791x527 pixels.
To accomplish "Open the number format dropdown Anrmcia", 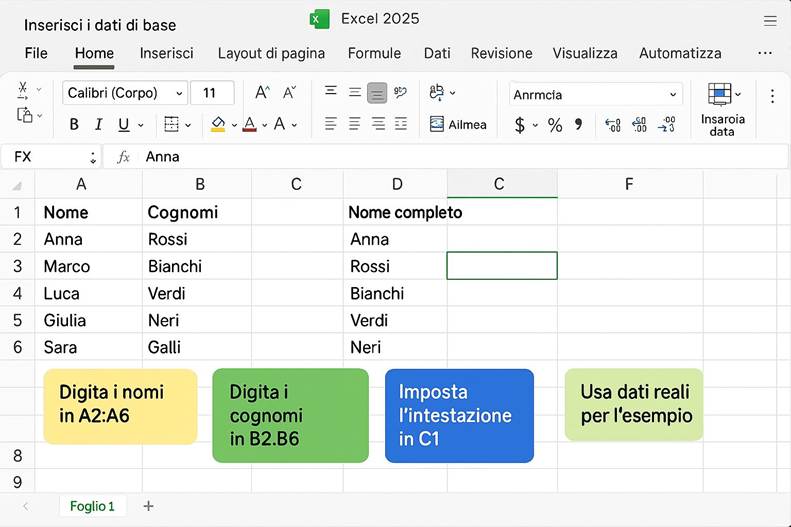I will (x=595, y=94).
